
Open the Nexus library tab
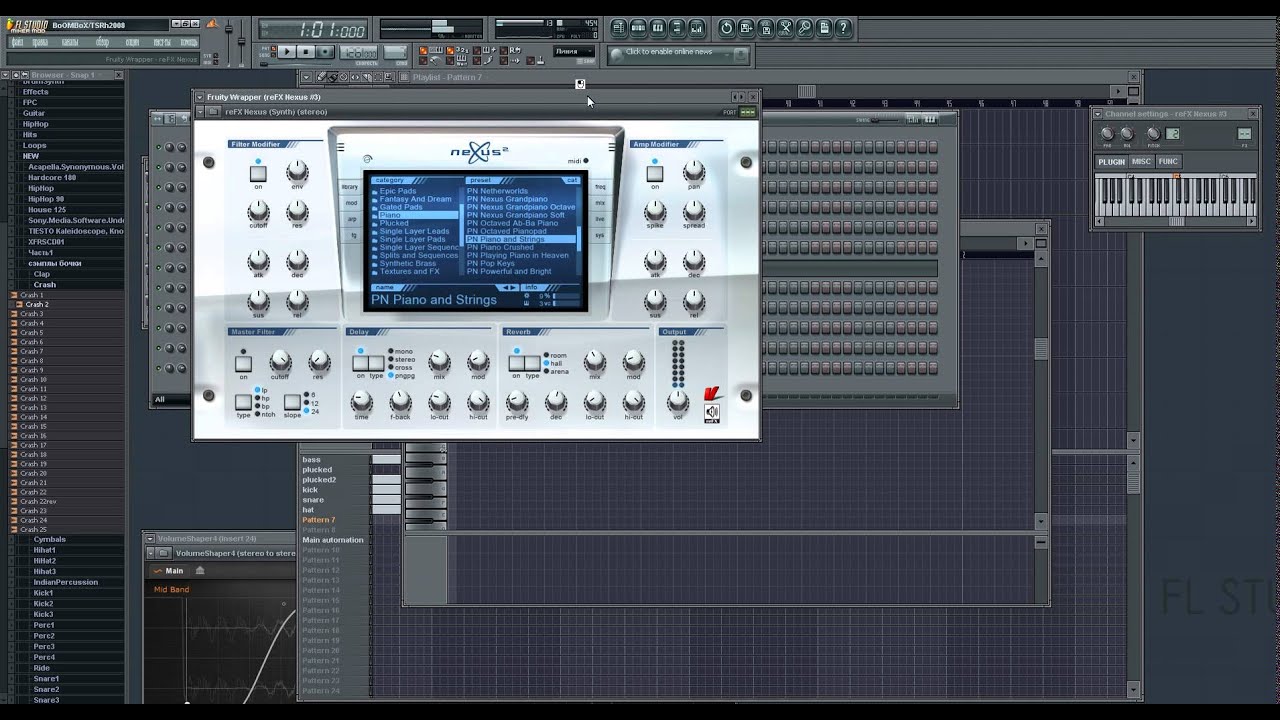point(350,187)
